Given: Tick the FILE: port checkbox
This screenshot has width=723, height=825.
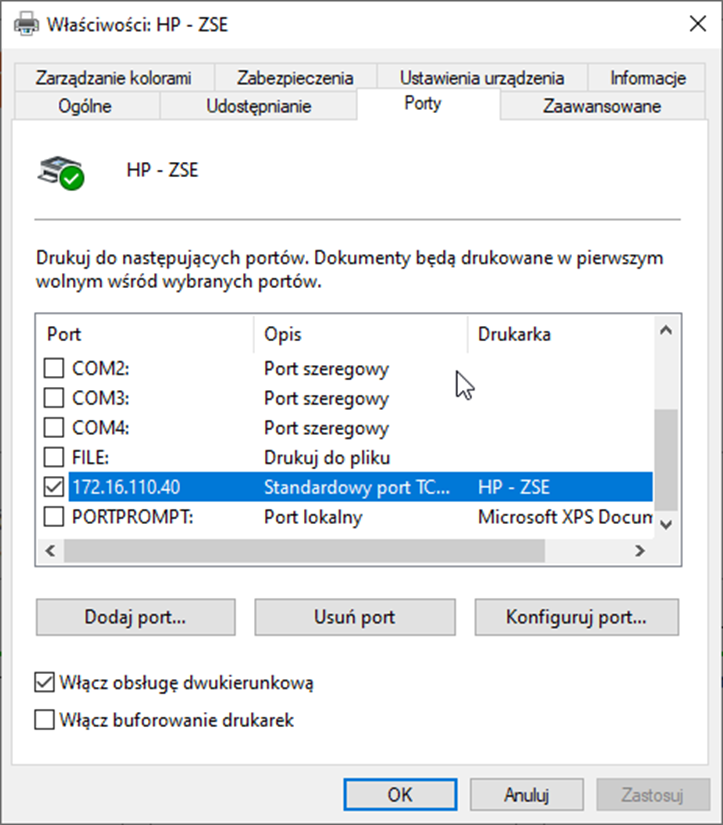Looking at the screenshot, I should tap(53, 458).
